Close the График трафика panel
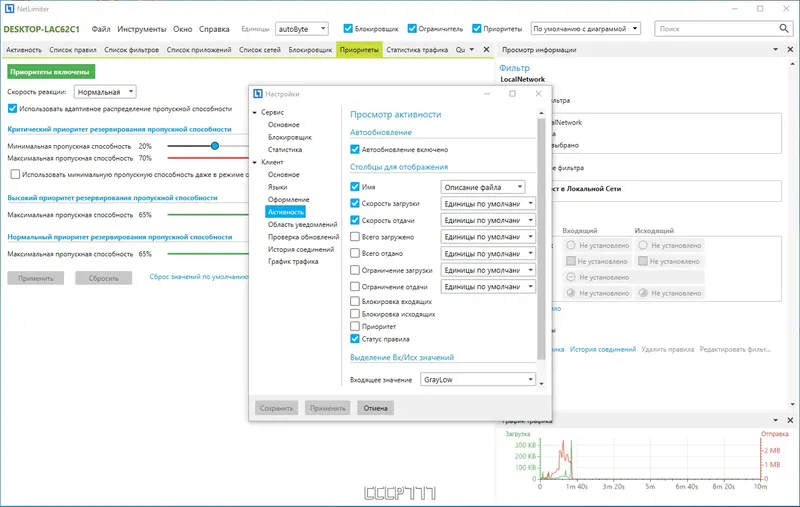 tap(790, 420)
